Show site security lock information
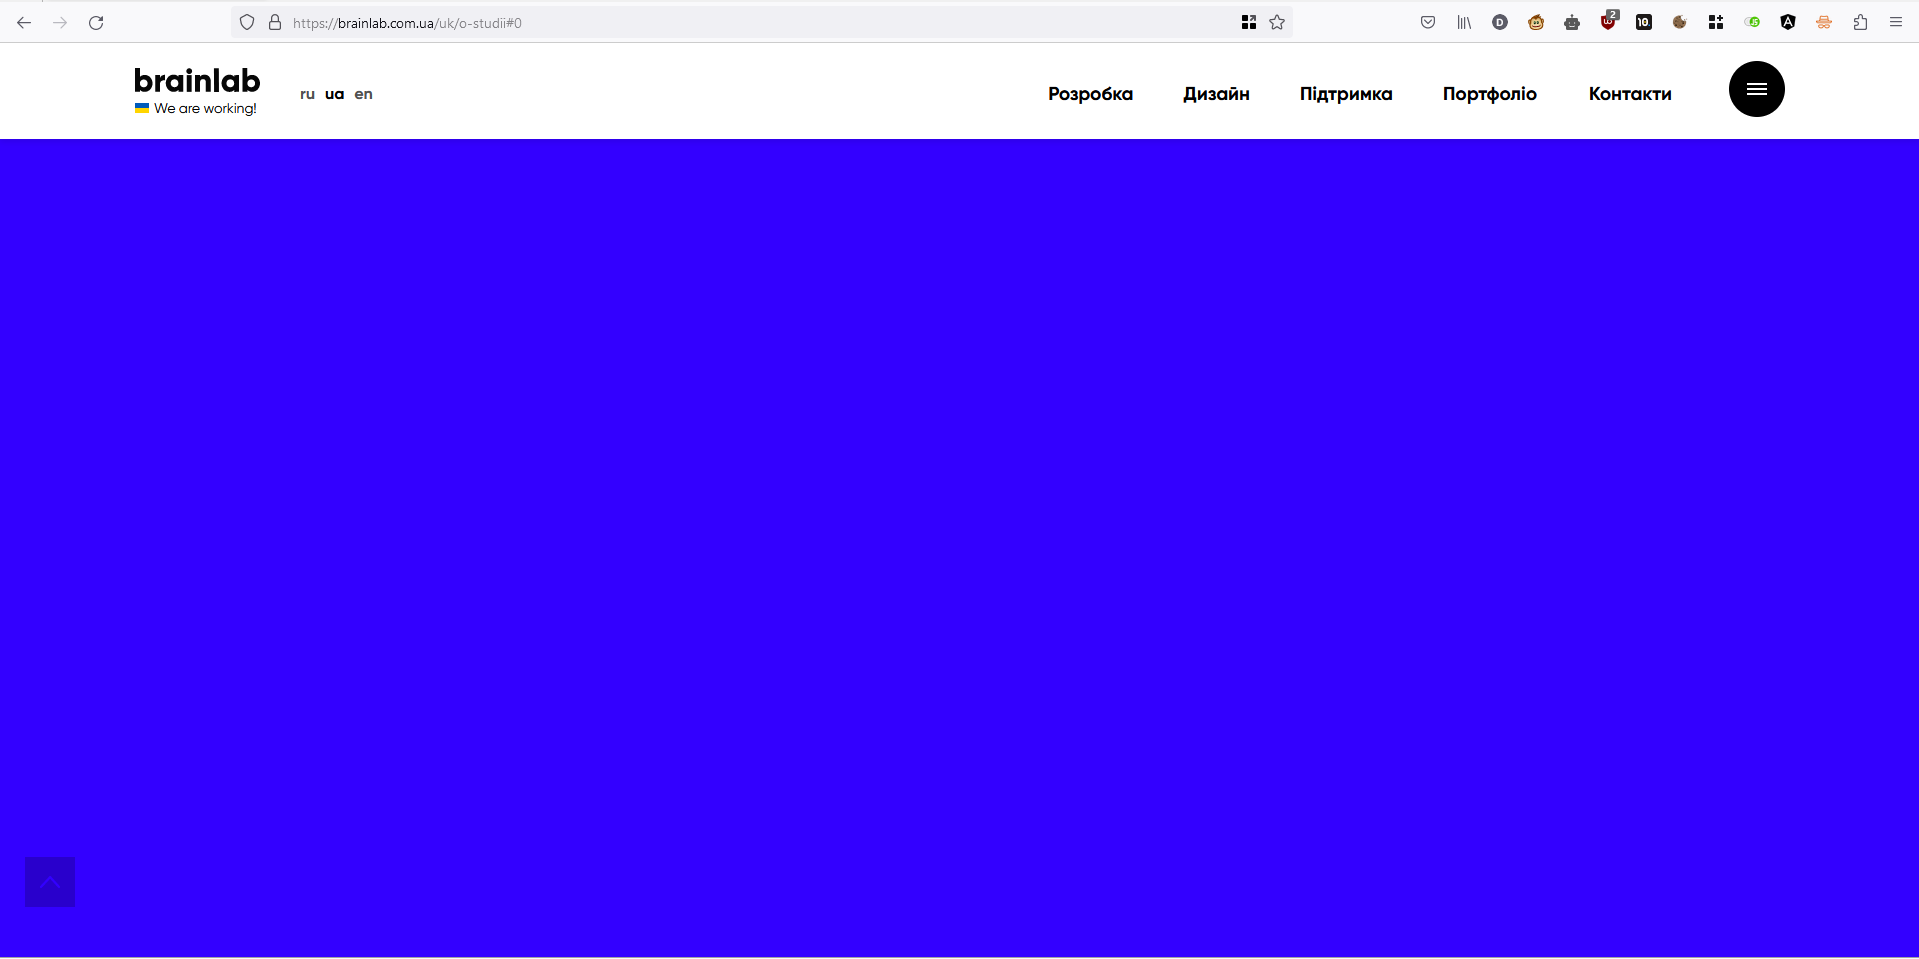 [275, 22]
